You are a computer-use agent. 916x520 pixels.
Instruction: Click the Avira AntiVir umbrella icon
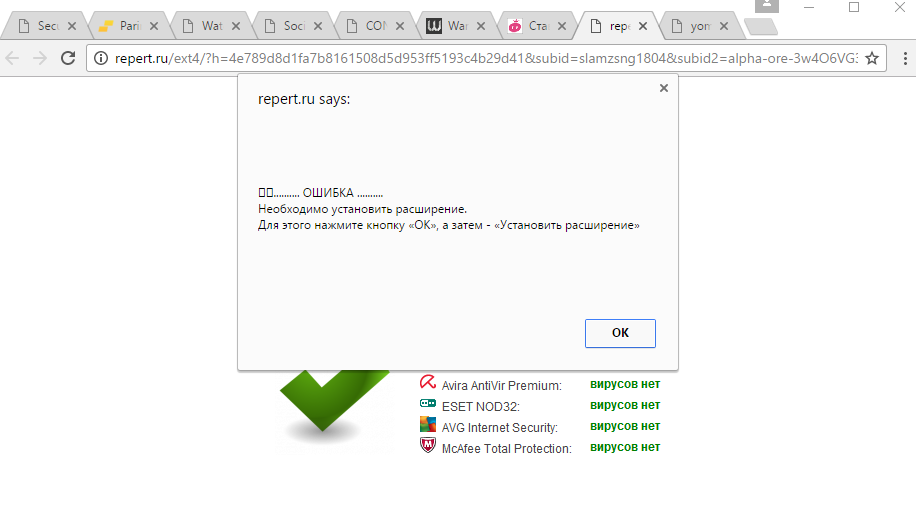point(428,384)
